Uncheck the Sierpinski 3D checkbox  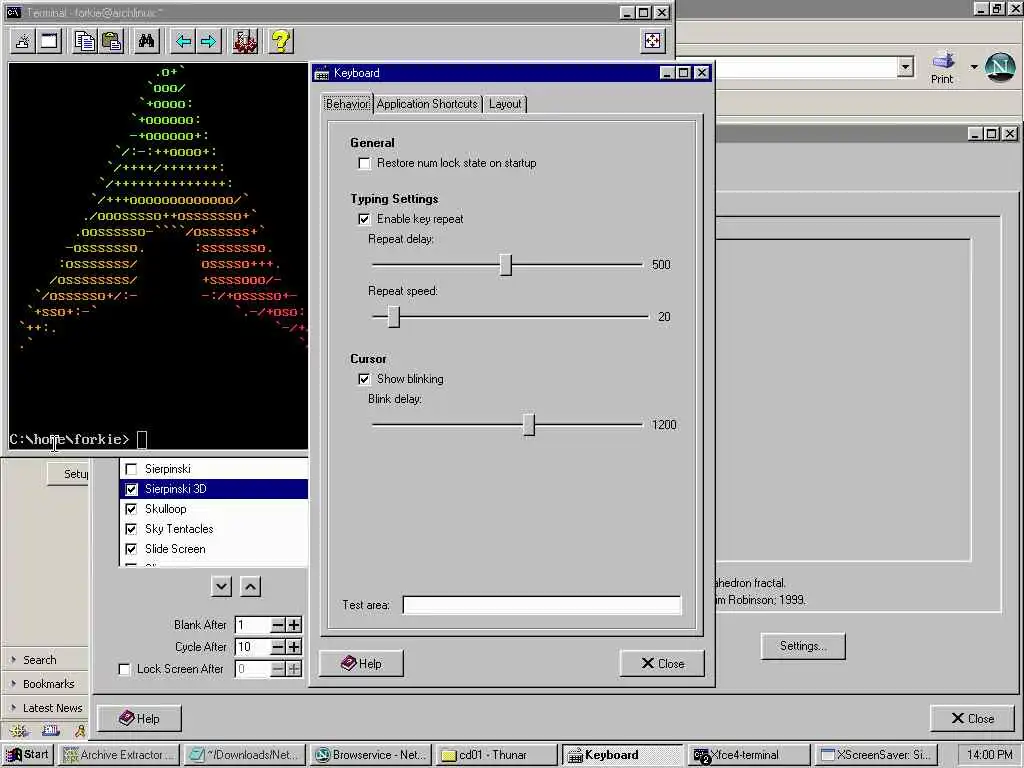tap(131, 489)
